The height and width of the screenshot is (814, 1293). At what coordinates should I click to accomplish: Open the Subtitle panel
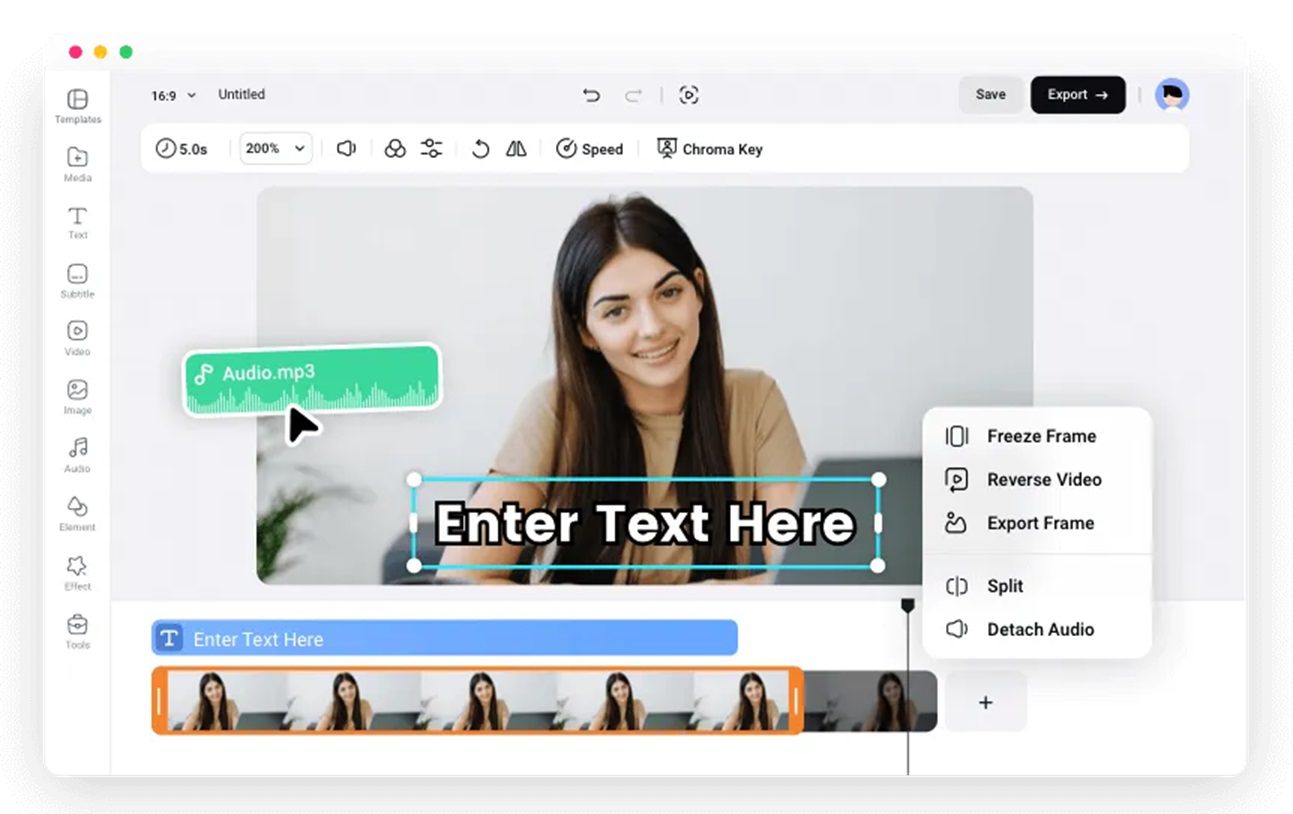[x=77, y=281]
